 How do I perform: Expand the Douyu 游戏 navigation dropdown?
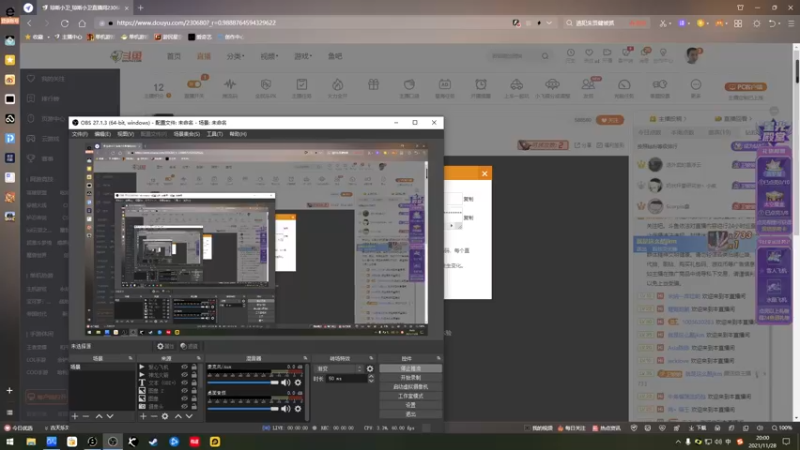point(303,56)
